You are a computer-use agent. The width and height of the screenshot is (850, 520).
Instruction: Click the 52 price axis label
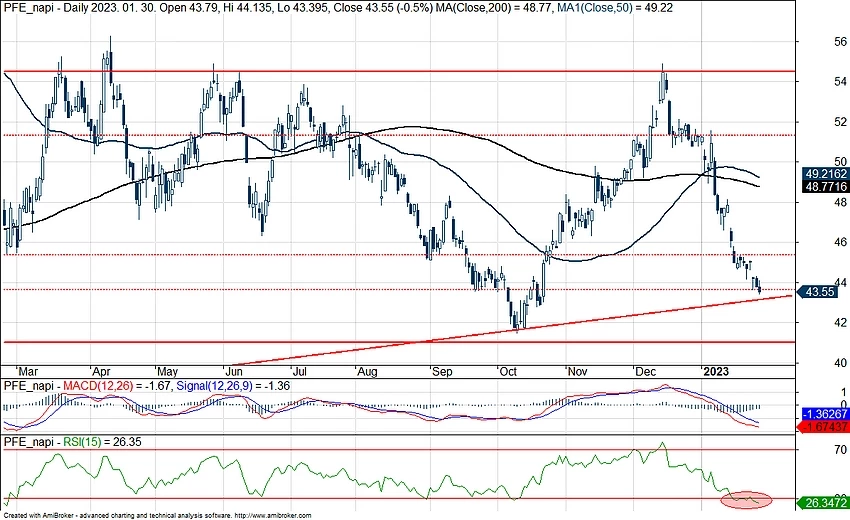pyautogui.click(x=841, y=122)
